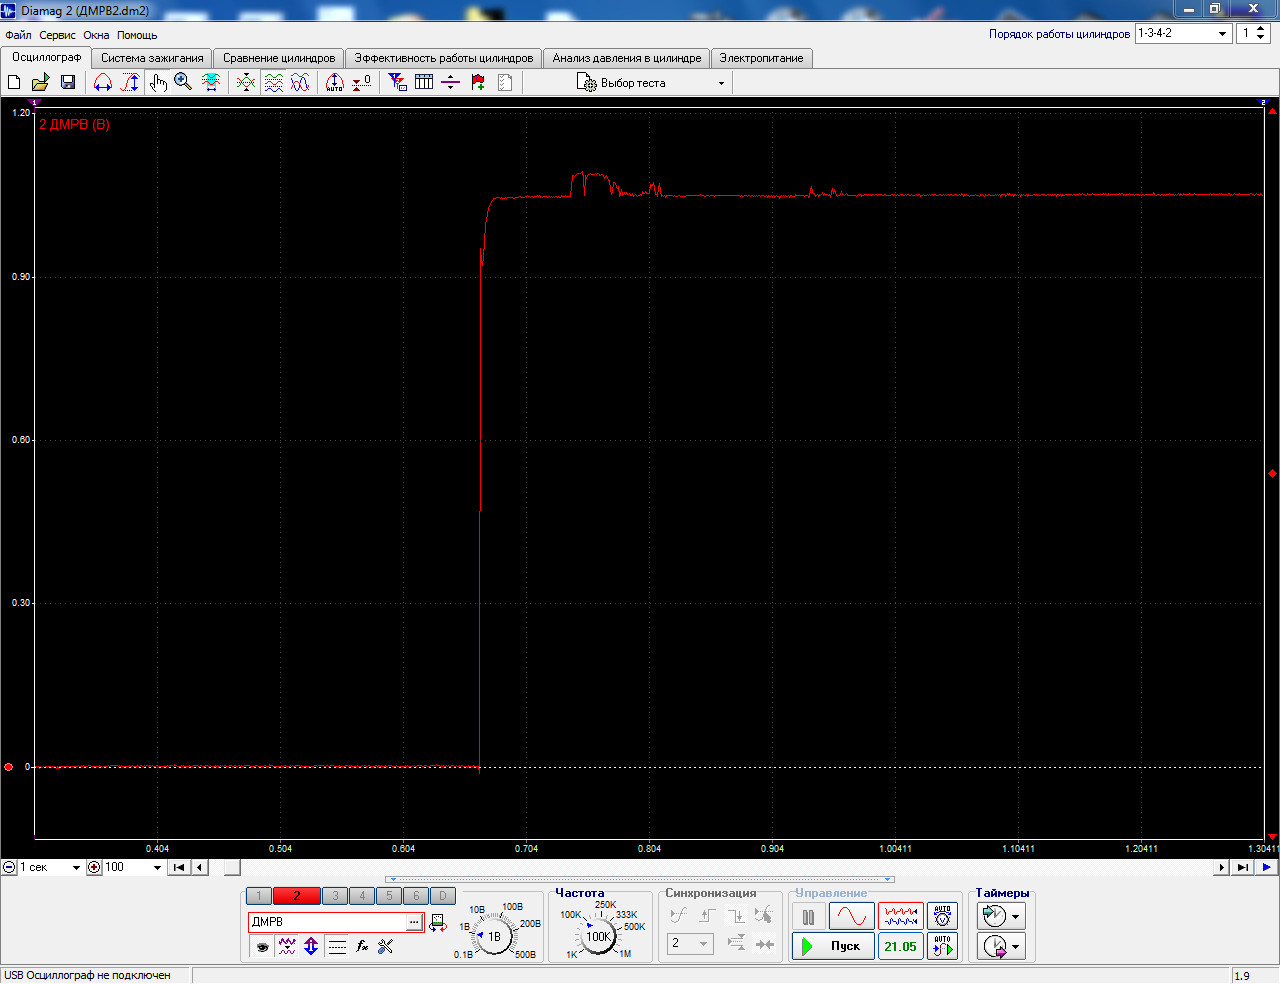Open the Эффективность работы цилиндров tab
Screen dimensions: 1280x984
click(x=444, y=58)
